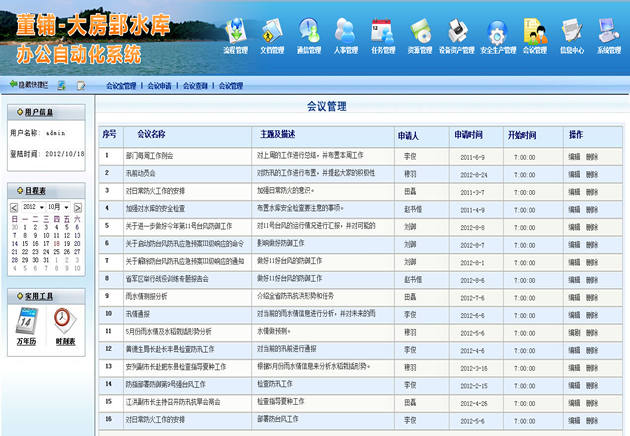Click 删除 for the 汛前动员会 row
This screenshot has width=630, height=436.
click(592, 174)
